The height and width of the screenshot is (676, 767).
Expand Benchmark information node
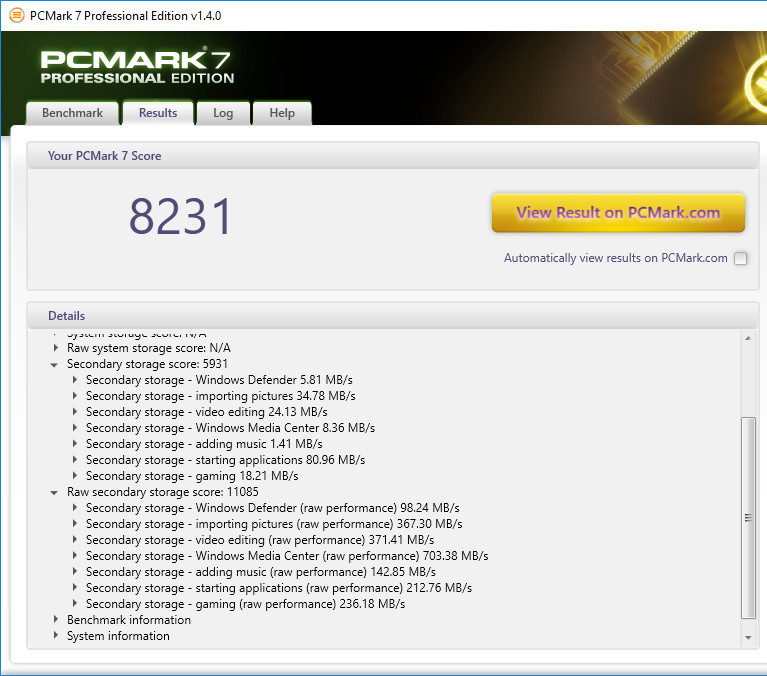56,620
